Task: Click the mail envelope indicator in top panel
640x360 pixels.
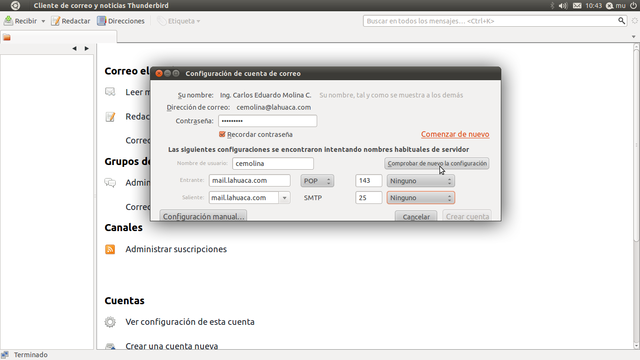Action: [577, 5]
